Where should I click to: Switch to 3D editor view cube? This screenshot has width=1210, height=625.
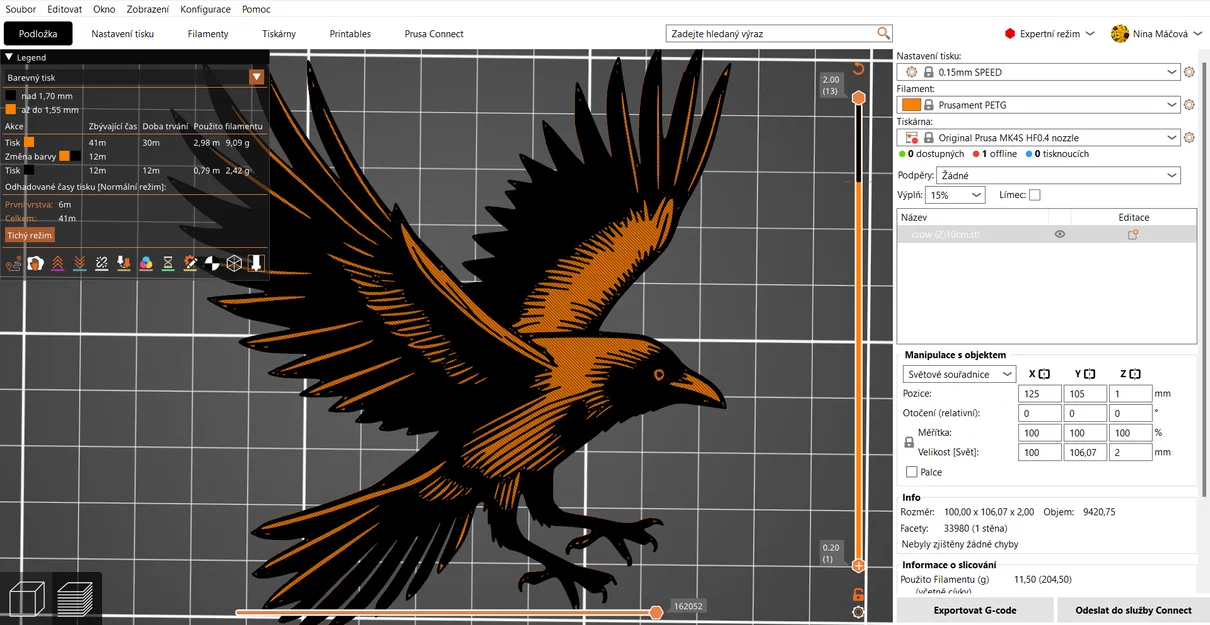(26, 598)
